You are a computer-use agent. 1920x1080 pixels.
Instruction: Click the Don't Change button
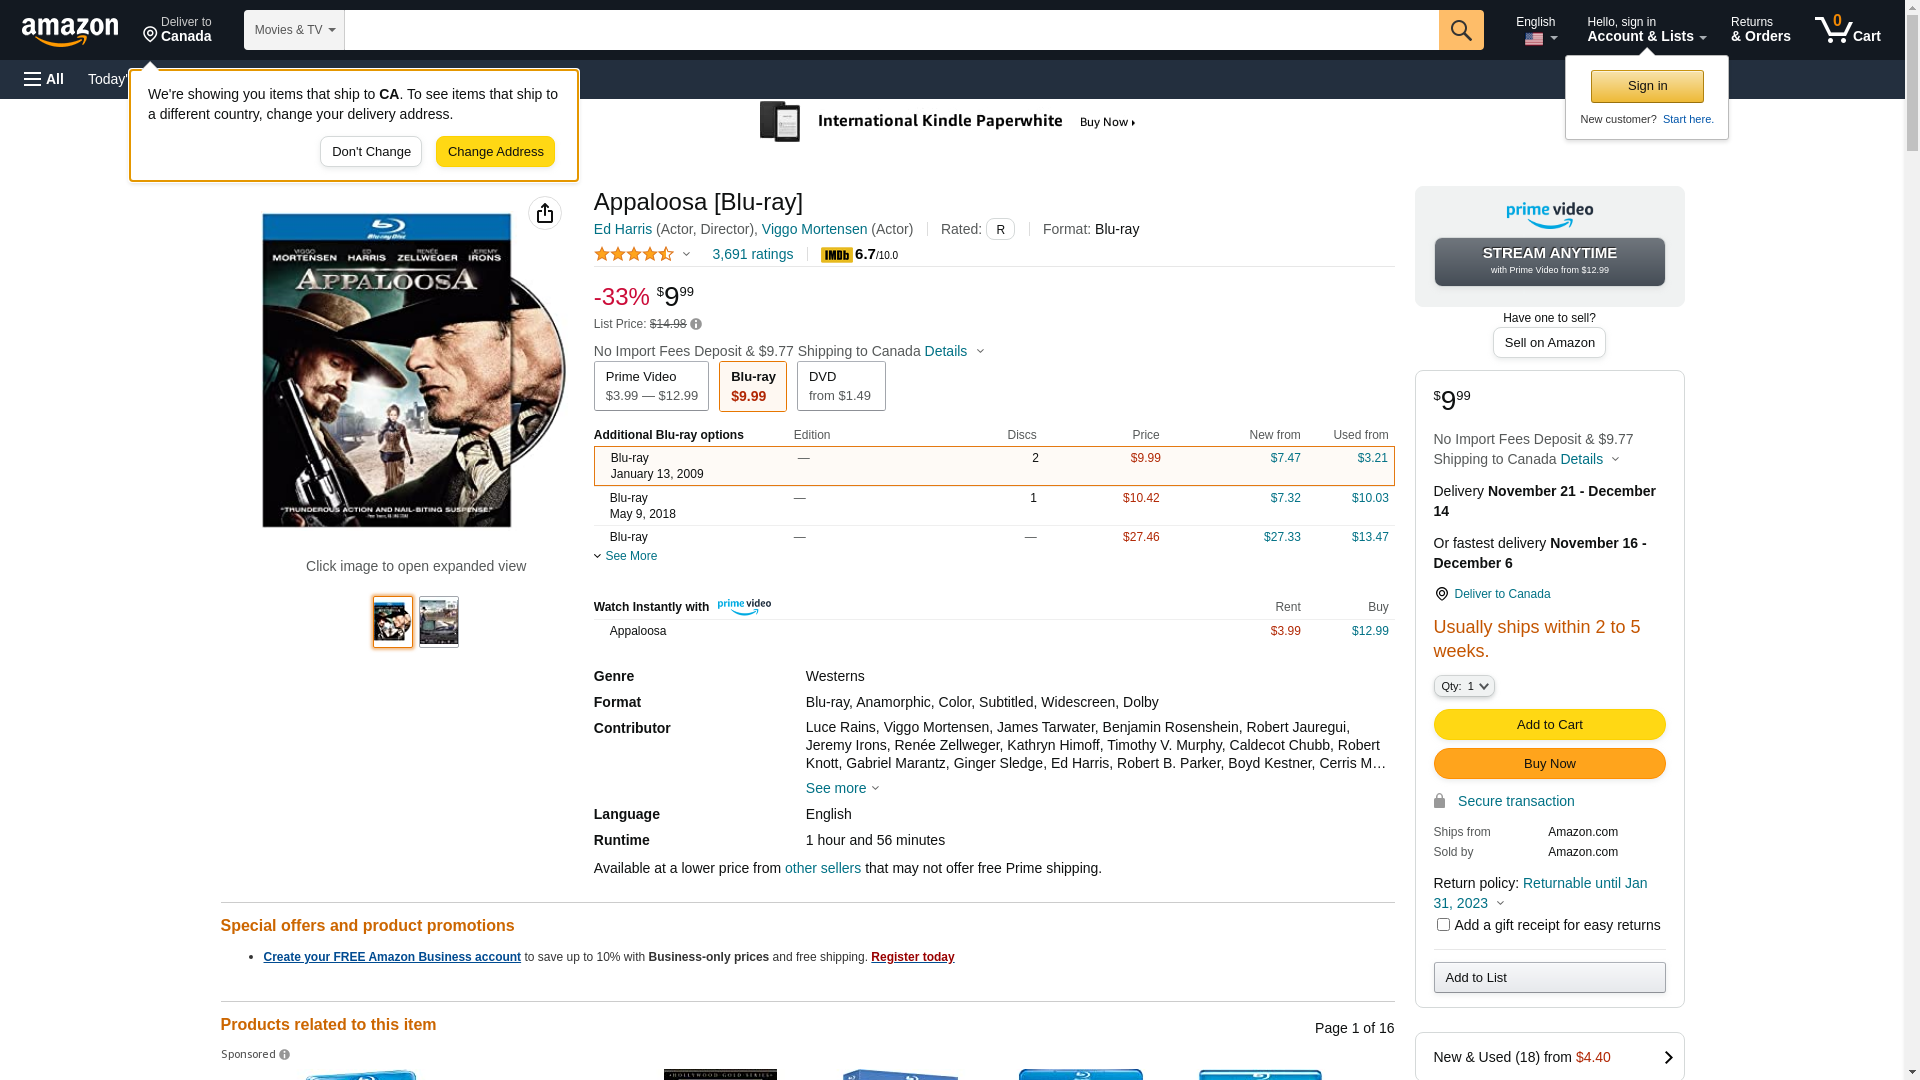click(x=371, y=152)
